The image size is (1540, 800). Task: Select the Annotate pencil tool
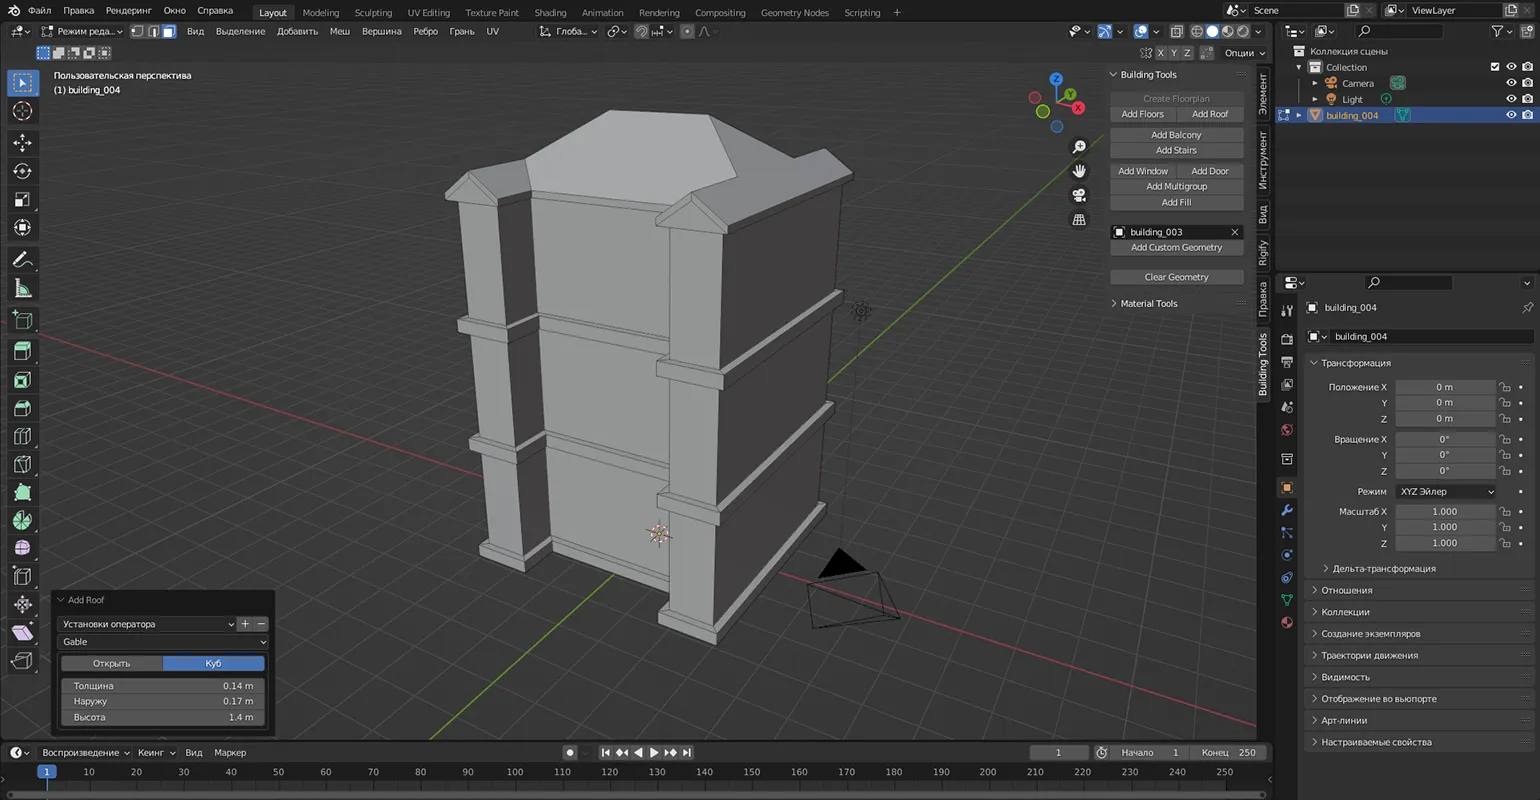click(x=22, y=260)
